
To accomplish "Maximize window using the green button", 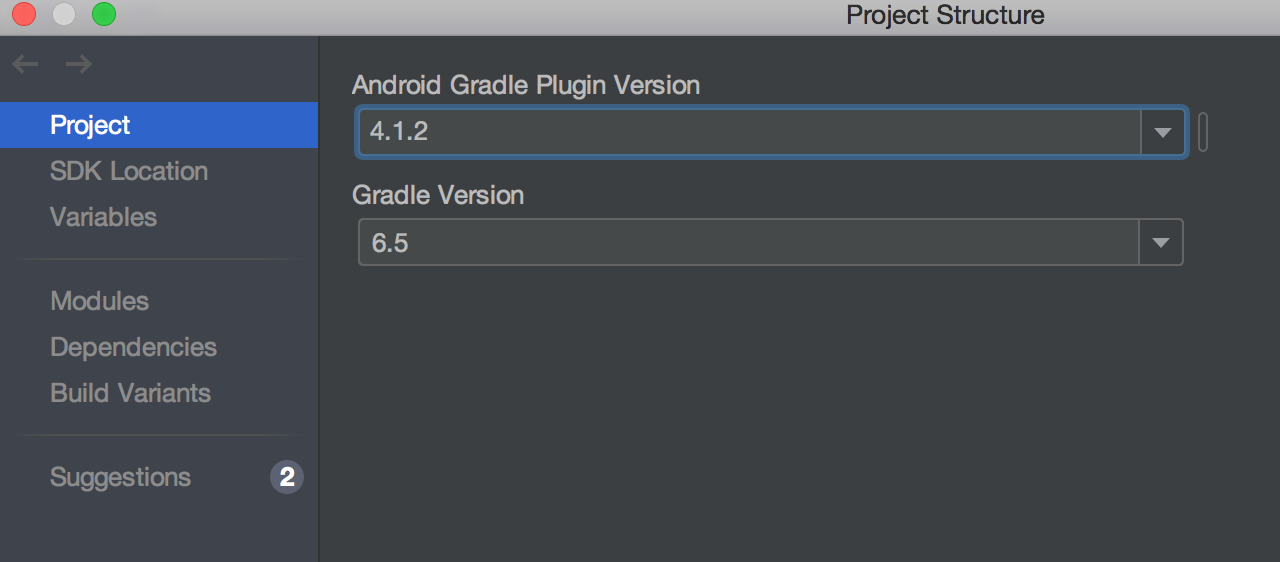I will 104,14.
